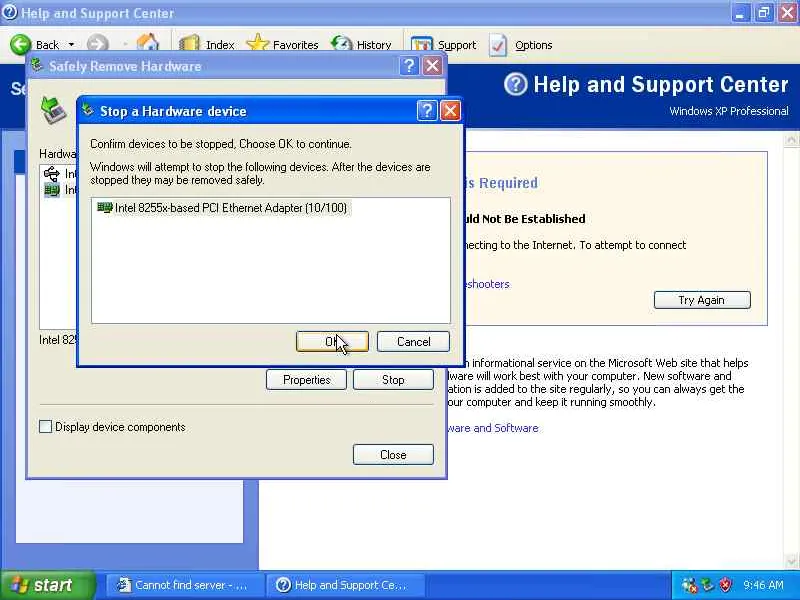Open Favorites with the star icon
The height and width of the screenshot is (600, 800).
click(x=282, y=44)
